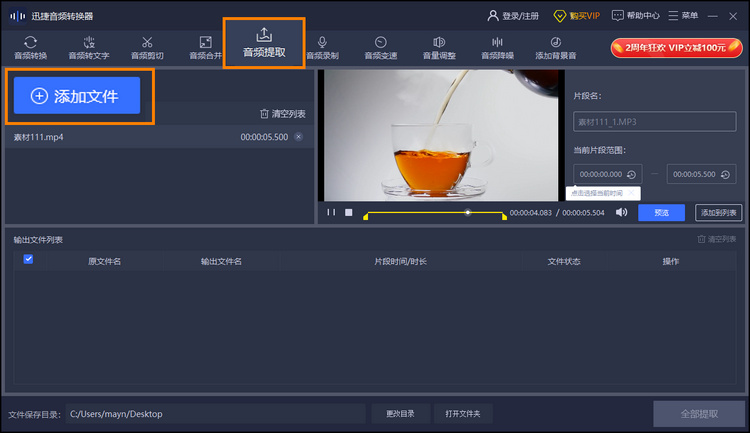Stop the video playback

click(349, 212)
